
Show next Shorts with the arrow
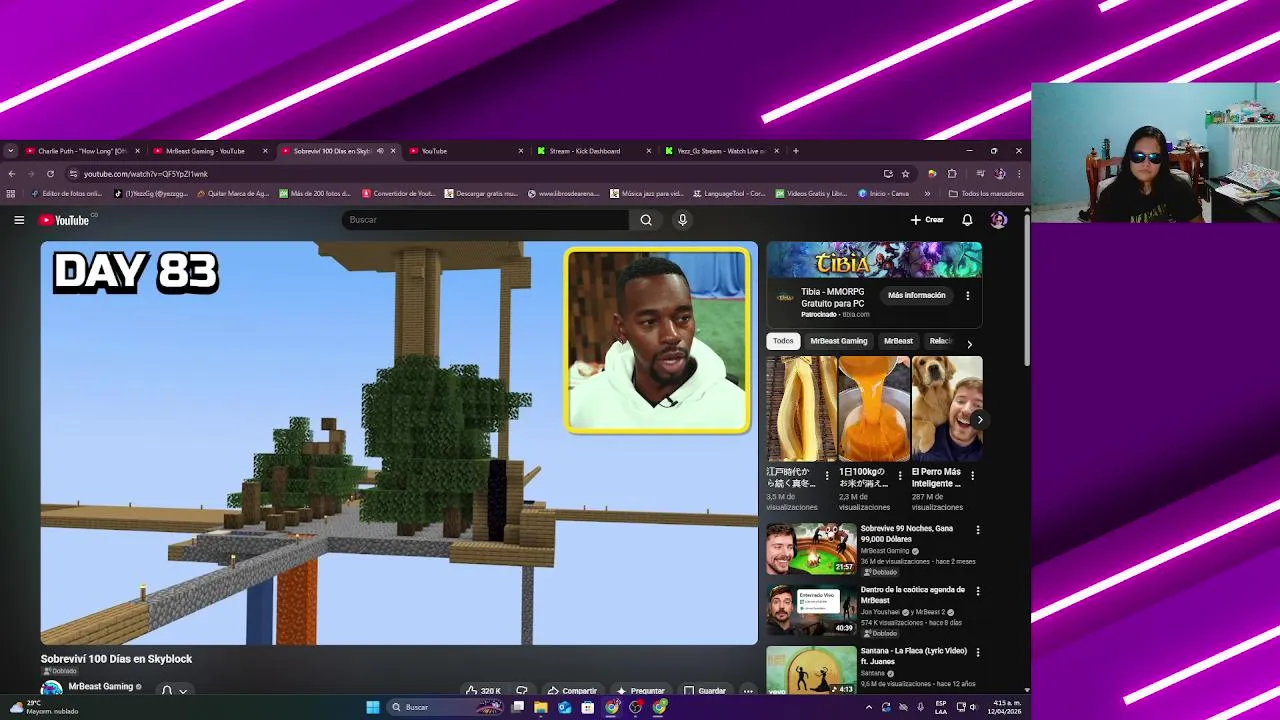pos(978,420)
